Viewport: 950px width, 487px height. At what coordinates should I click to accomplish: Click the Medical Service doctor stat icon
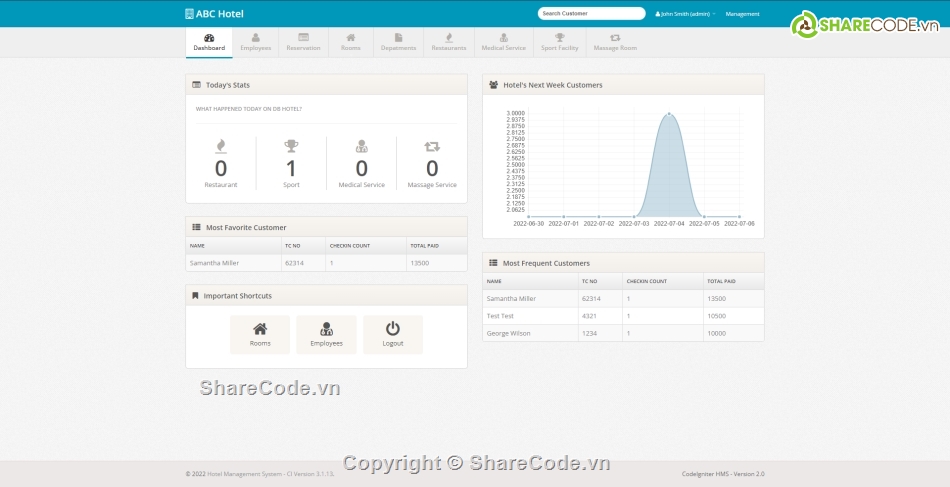click(x=362, y=146)
